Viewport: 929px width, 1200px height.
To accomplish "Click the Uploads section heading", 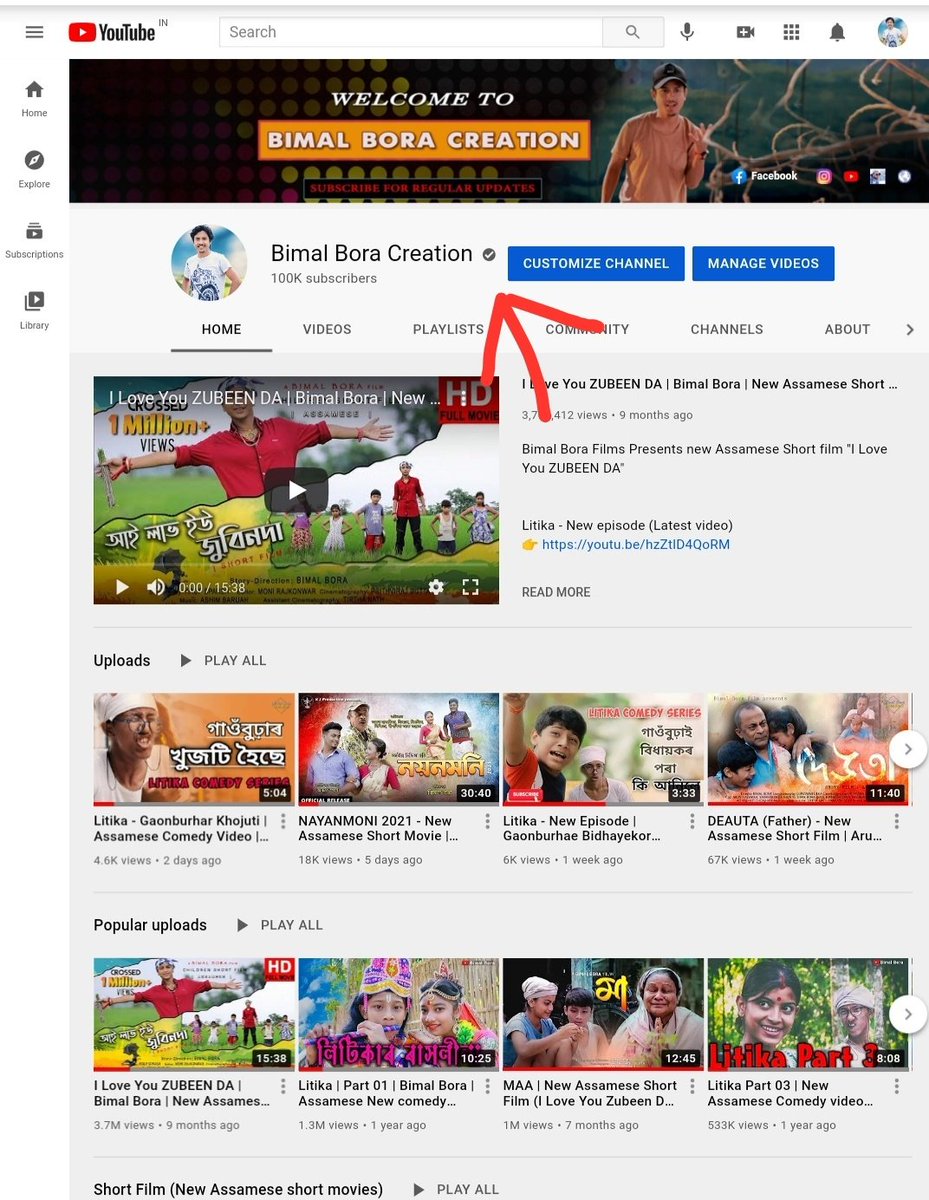I will click(122, 661).
